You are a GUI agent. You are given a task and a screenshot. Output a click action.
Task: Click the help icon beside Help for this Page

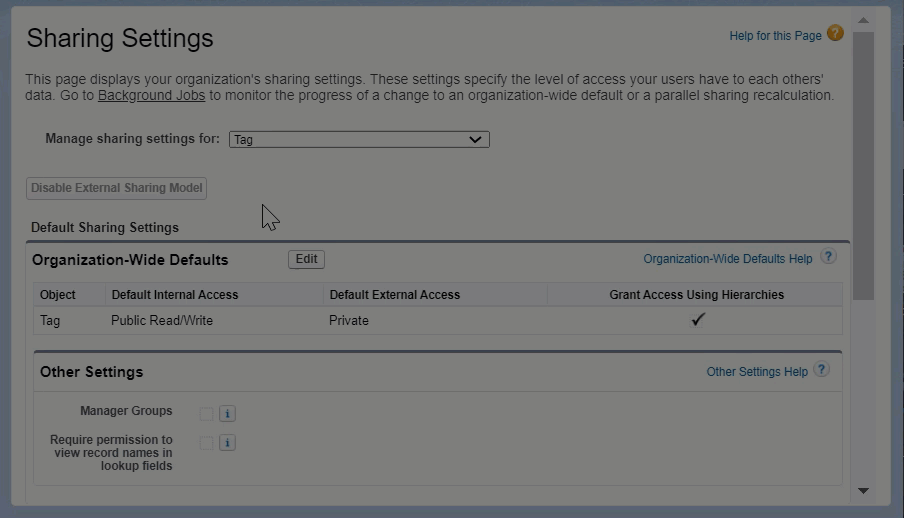(835, 34)
